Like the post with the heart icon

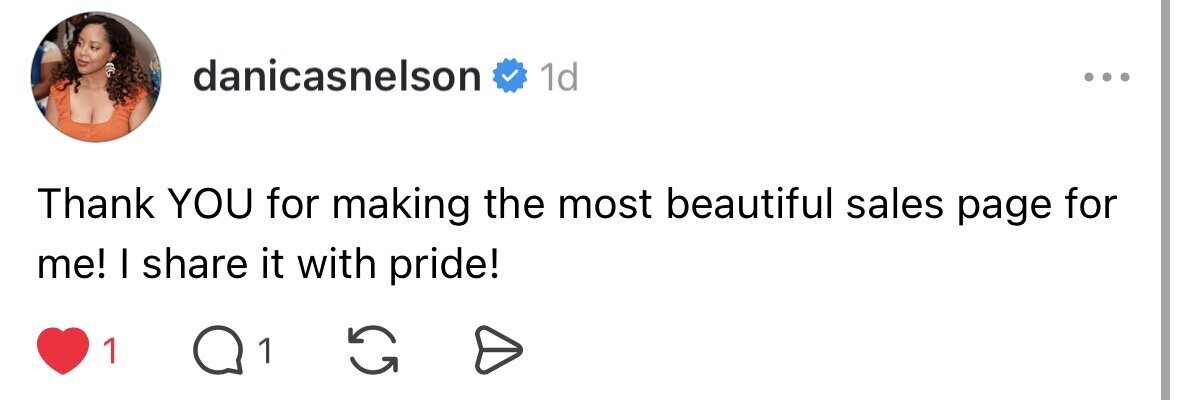tap(64, 351)
